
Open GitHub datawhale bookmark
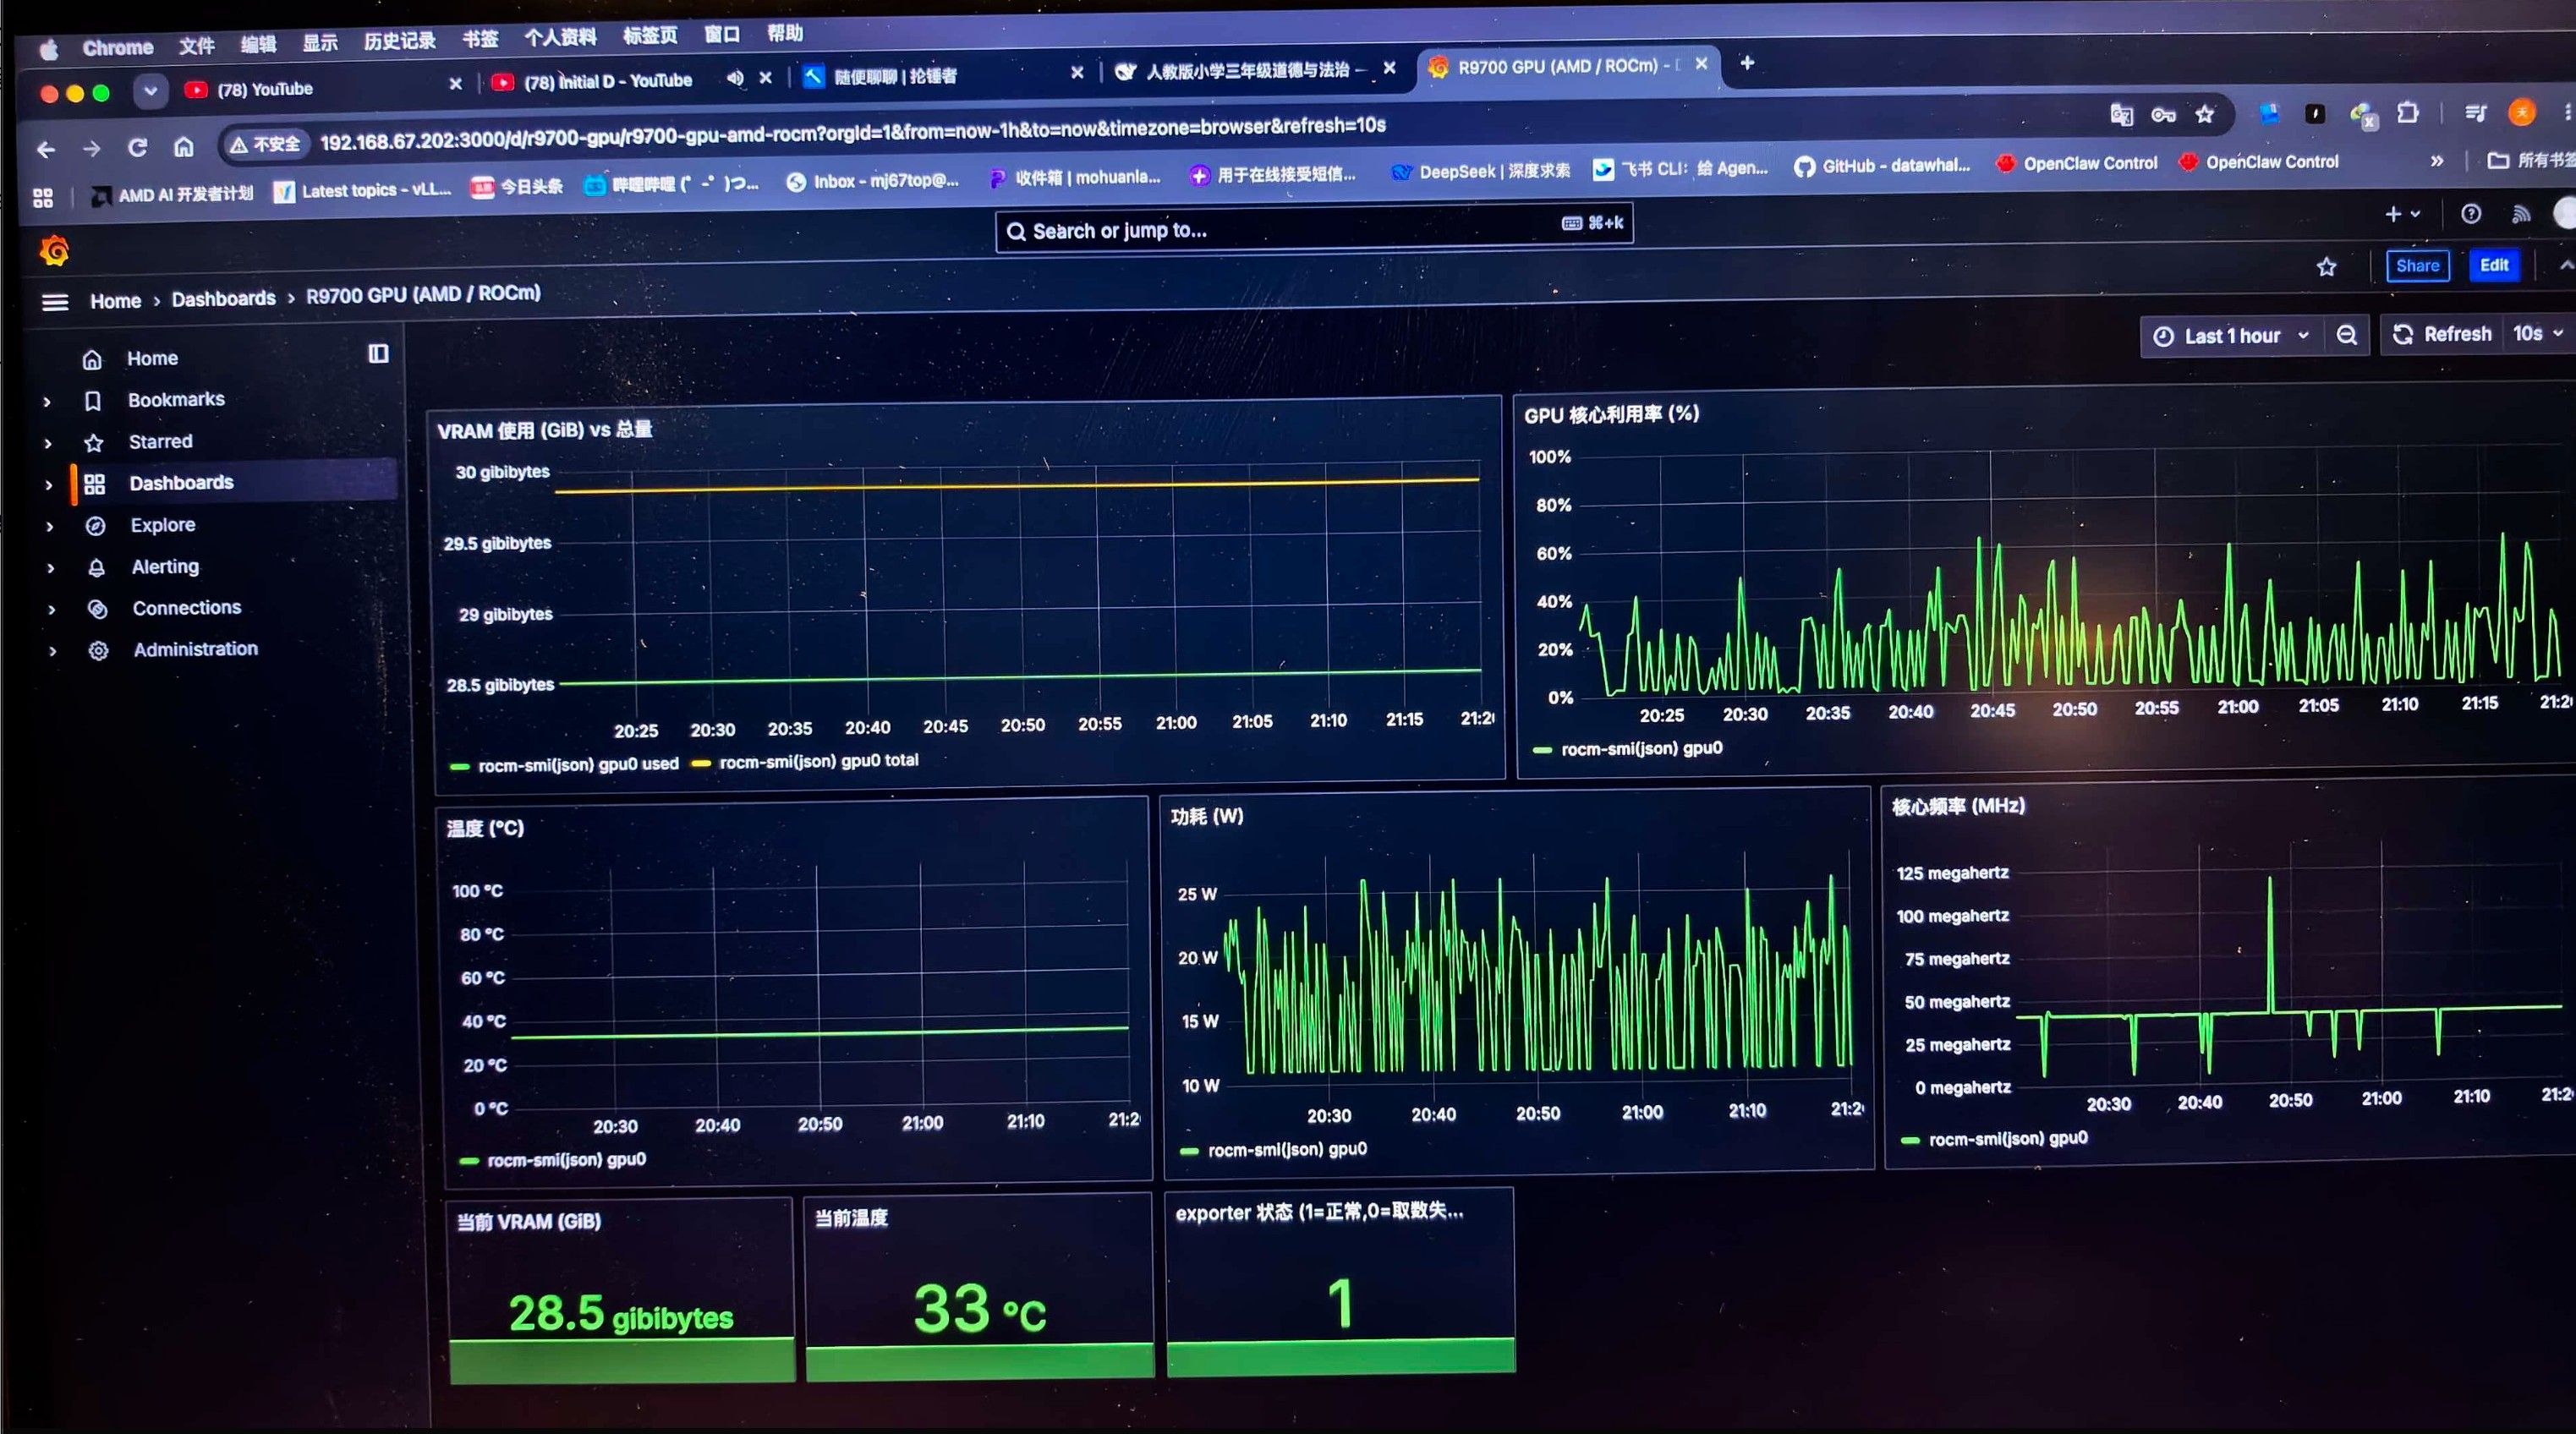pyautogui.click(x=1883, y=166)
